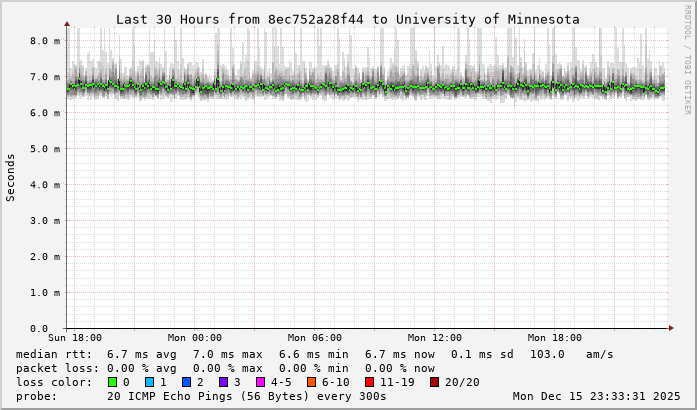Viewport: 697px width, 410px height.
Task: Select the dark red 20/20 loss swatch
Action: click(434, 382)
